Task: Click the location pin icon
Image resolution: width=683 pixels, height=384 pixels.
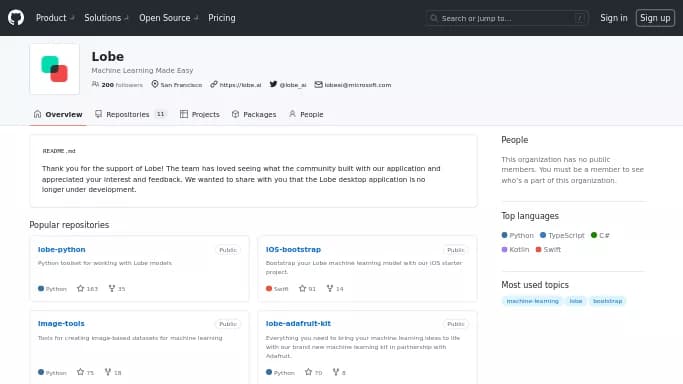Action: 155,84
